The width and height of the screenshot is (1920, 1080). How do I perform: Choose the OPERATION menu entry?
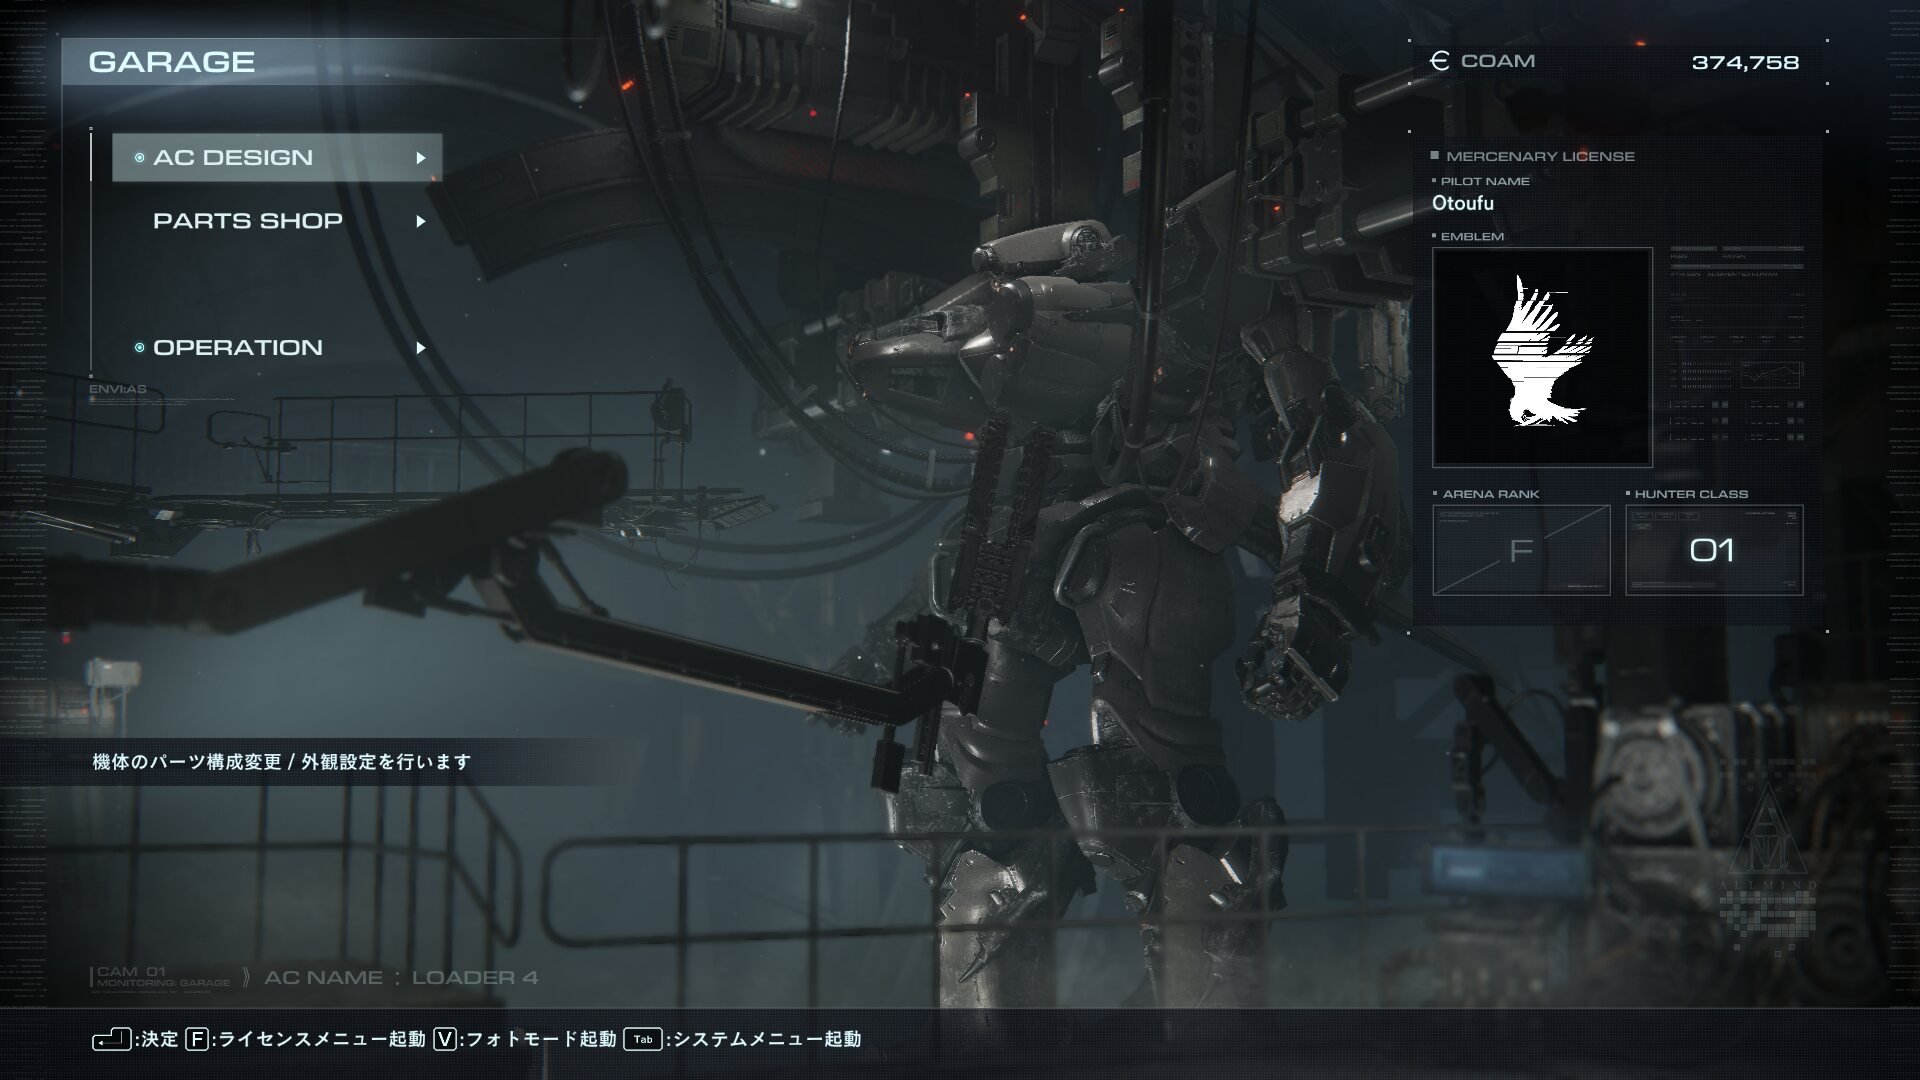pyautogui.click(x=238, y=348)
